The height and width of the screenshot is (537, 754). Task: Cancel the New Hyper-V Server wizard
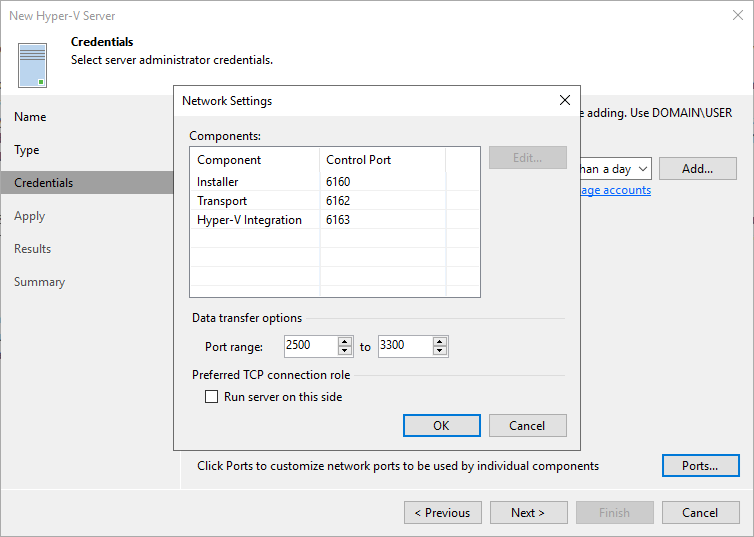pos(701,512)
